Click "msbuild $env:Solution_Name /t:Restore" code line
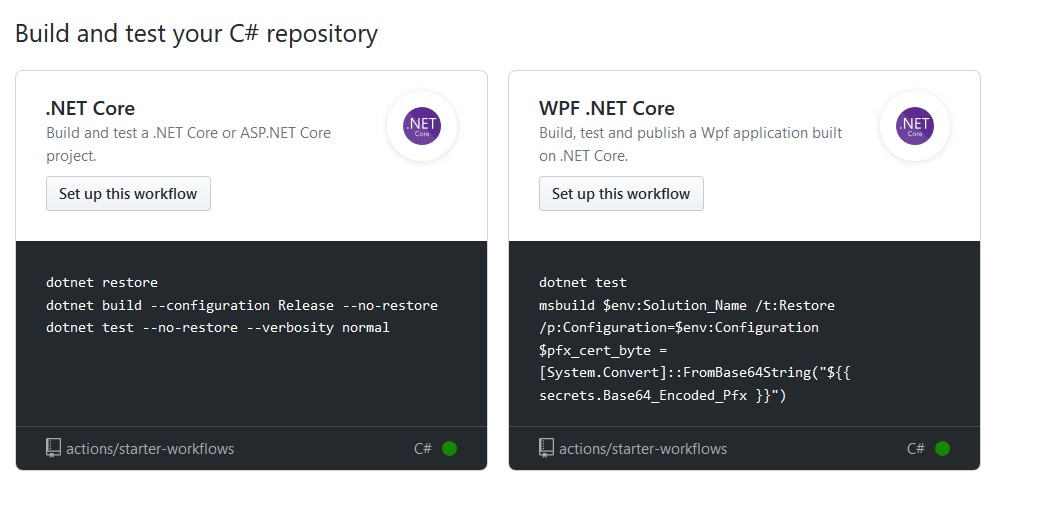The width and height of the screenshot is (1047, 511). click(x=687, y=305)
